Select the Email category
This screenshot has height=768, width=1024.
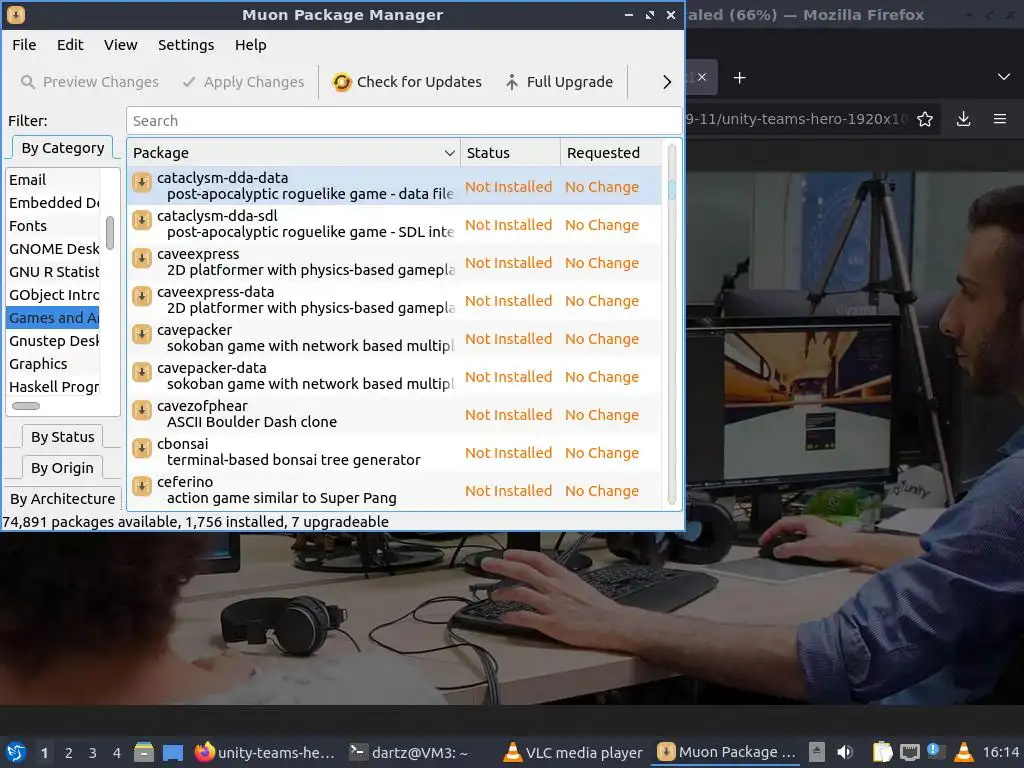54,180
